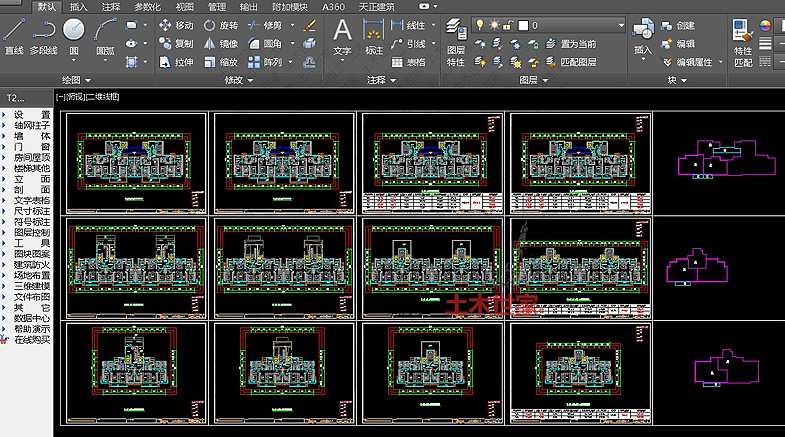Select the 直线 (Line) tool
The width and height of the screenshot is (785, 437).
coord(14,36)
